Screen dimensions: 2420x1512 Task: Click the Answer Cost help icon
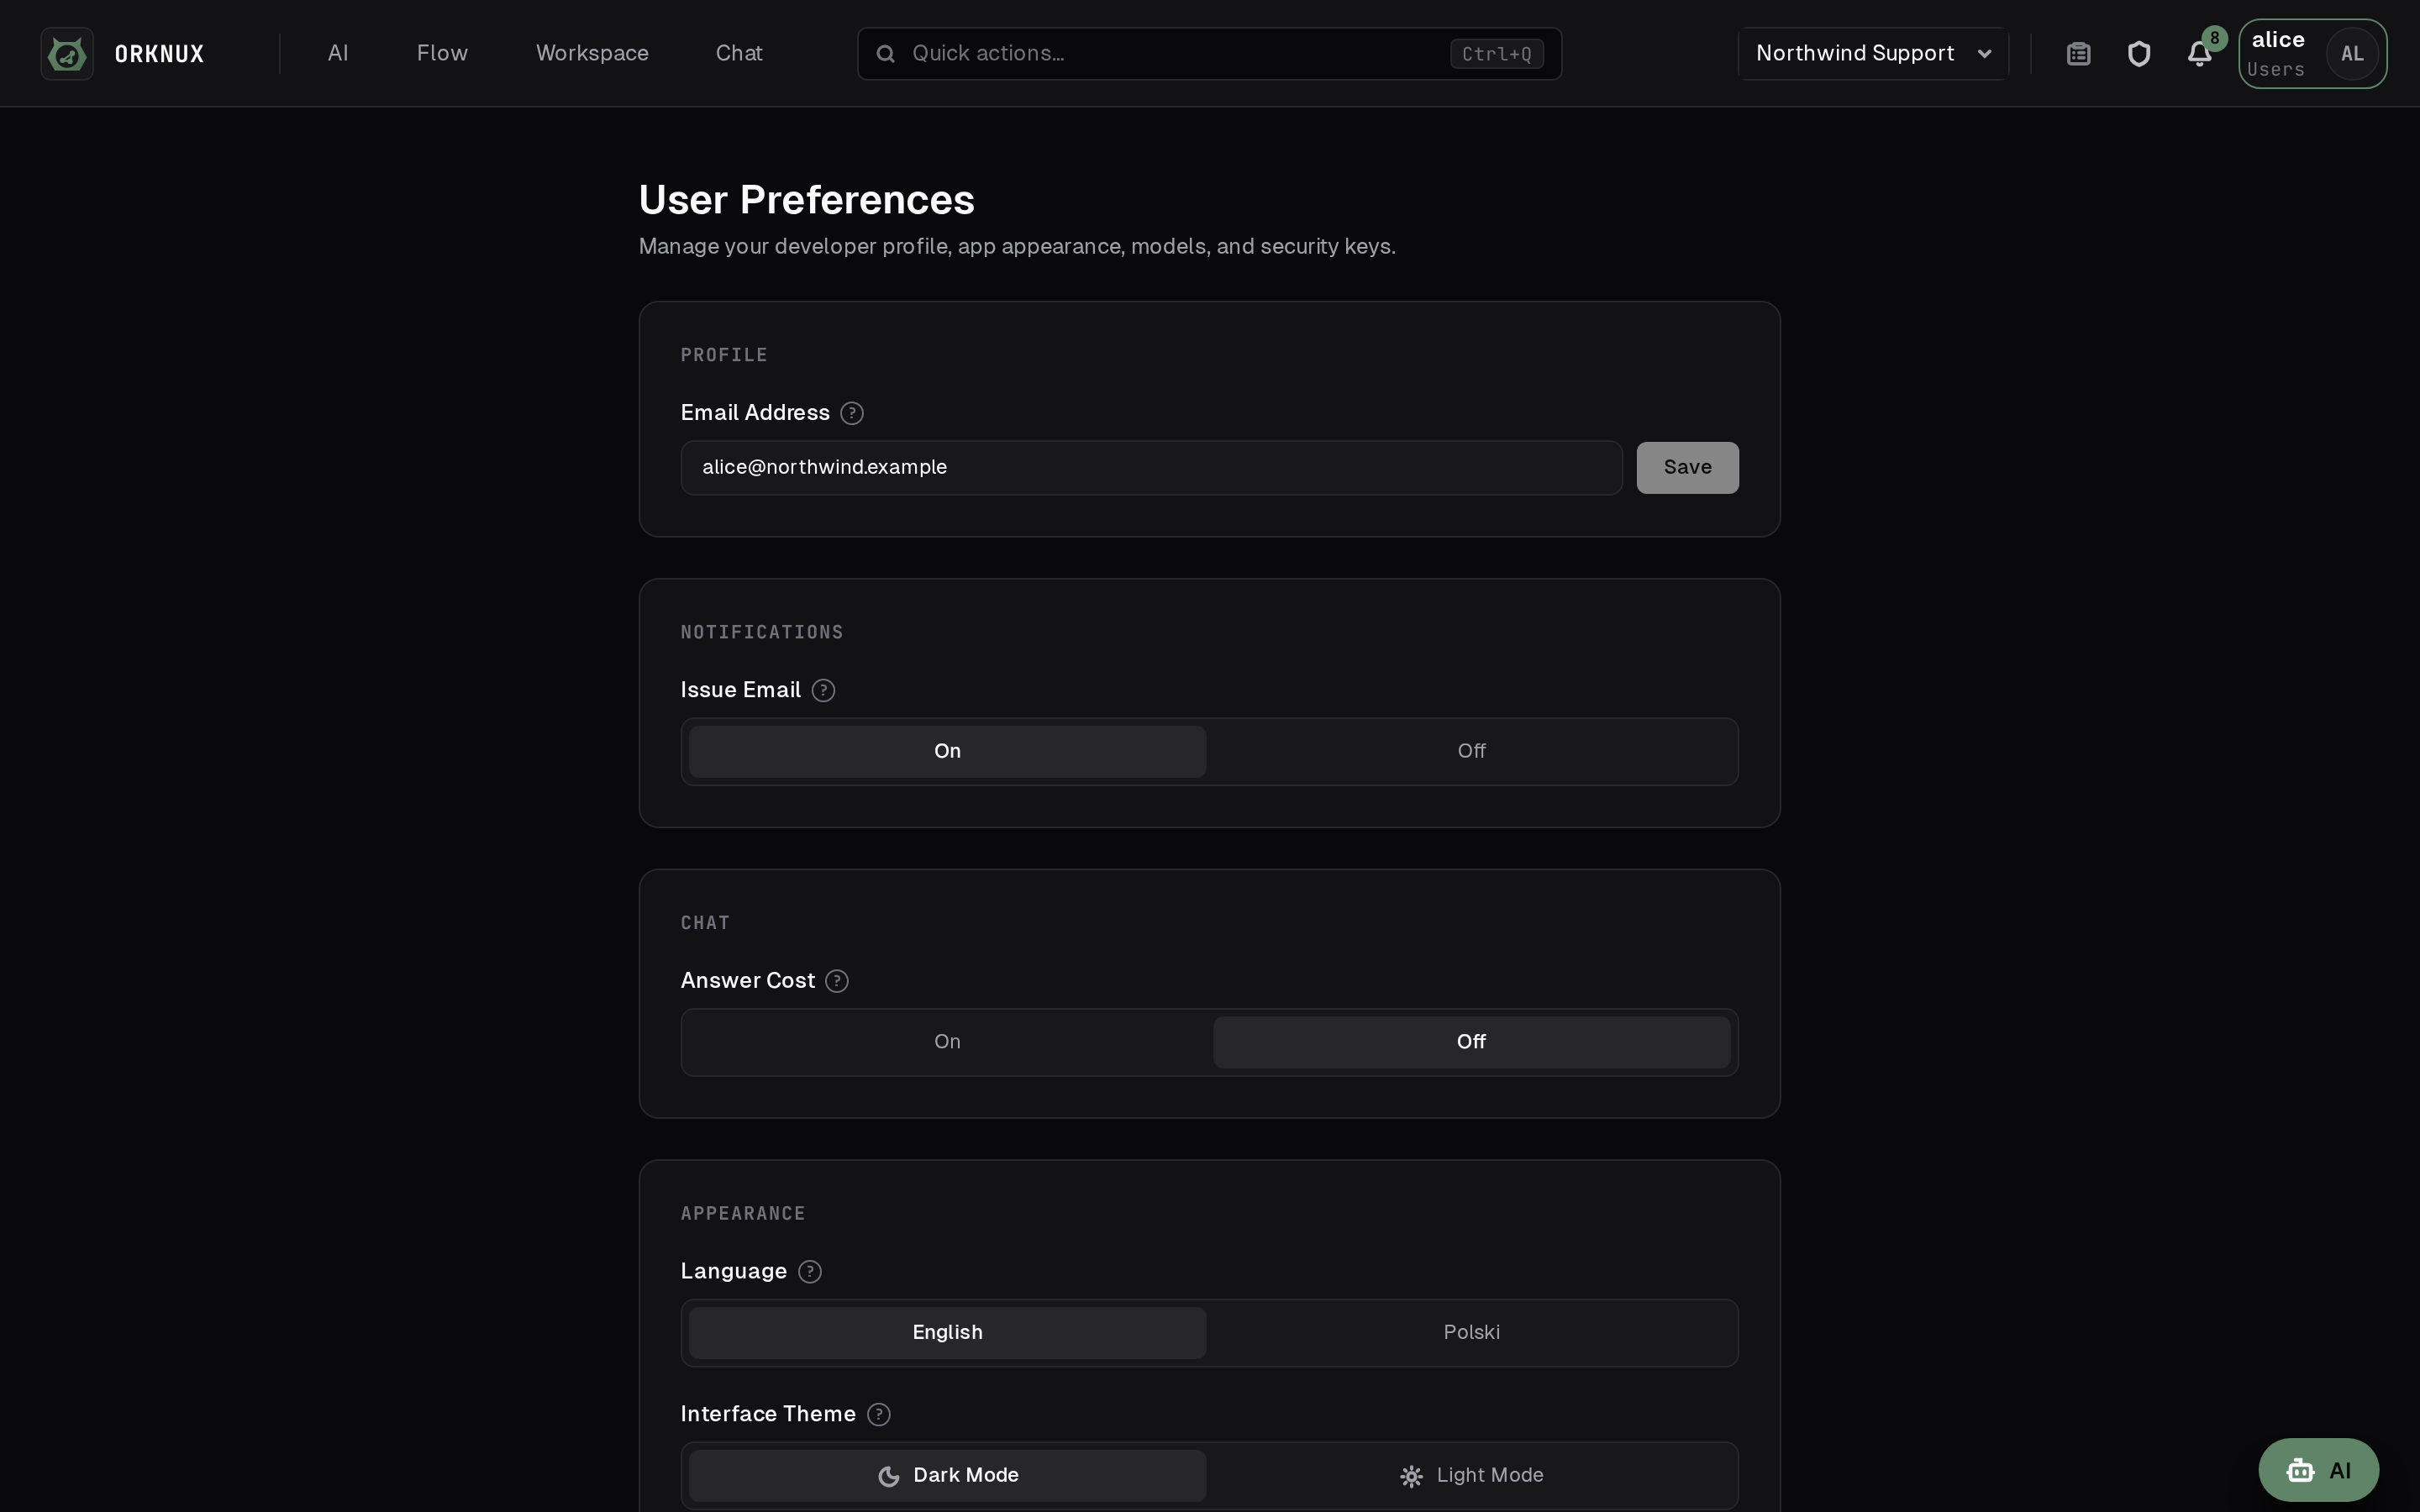[837, 981]
